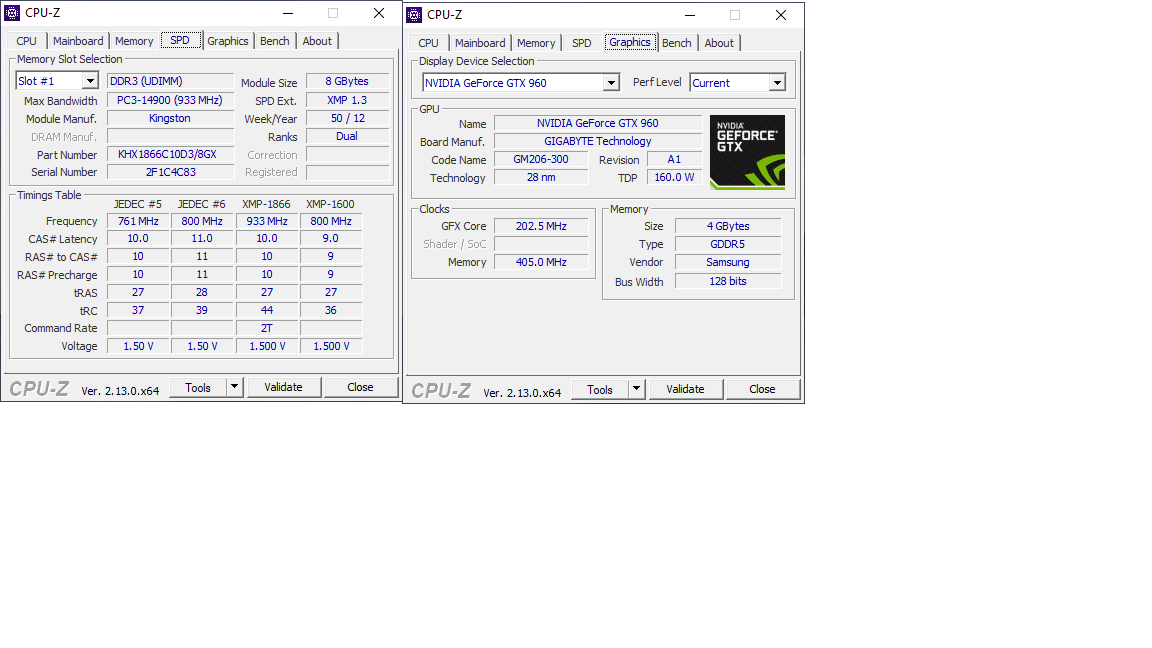Switch to Mainboard tab in left window
1152x648 pixels.
(x=78, y=41)
